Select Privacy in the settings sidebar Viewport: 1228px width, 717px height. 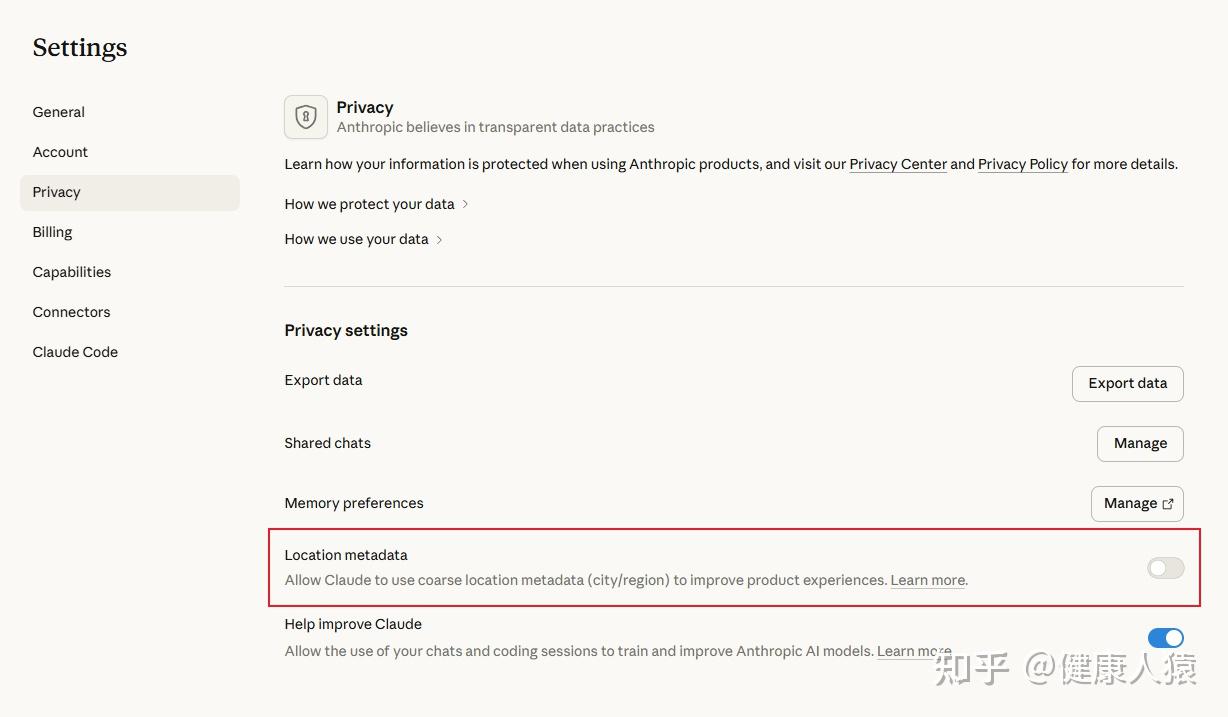(x=57, y=192)
